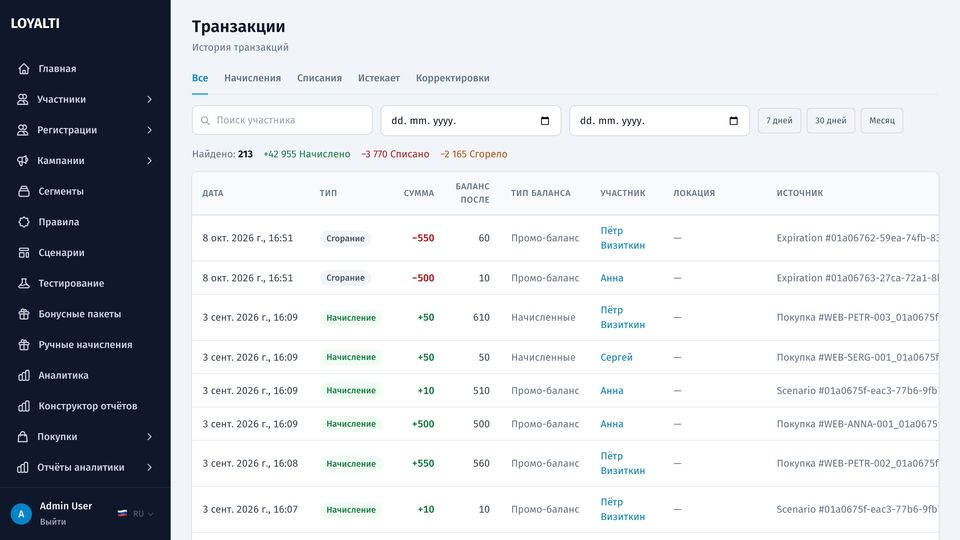
Task: Click the Сгорание badge in the −550 row
Action: point(345,238)
